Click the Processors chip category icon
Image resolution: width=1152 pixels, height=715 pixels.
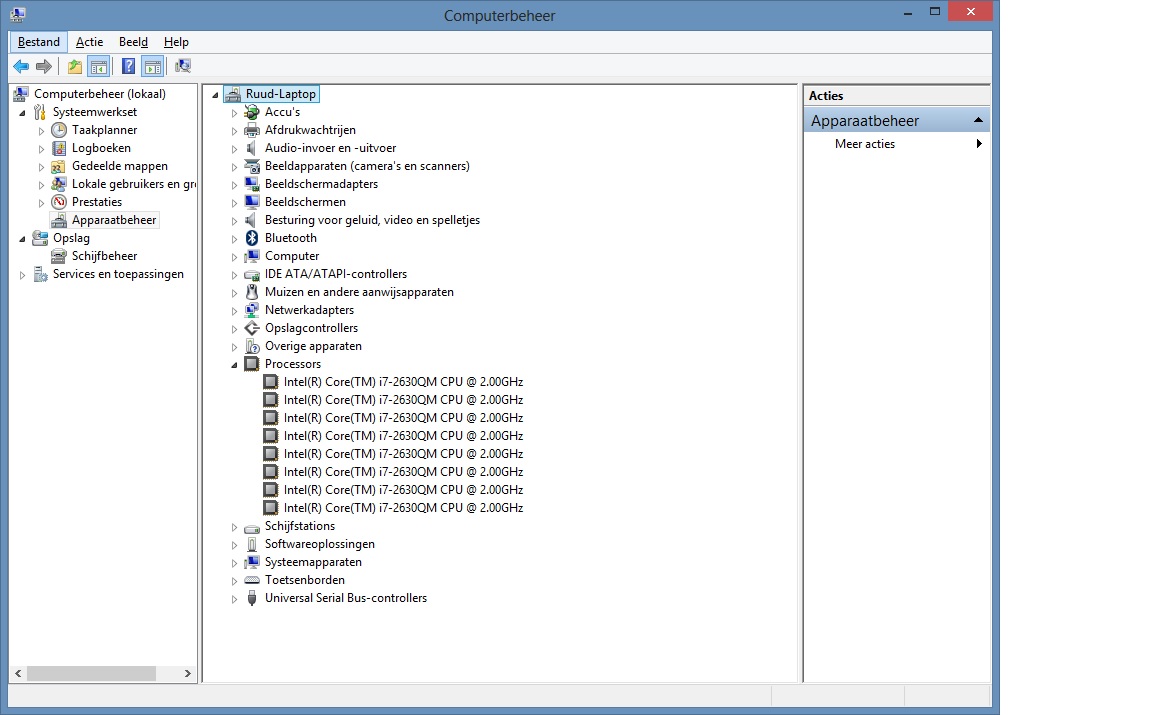click(252, 364)
